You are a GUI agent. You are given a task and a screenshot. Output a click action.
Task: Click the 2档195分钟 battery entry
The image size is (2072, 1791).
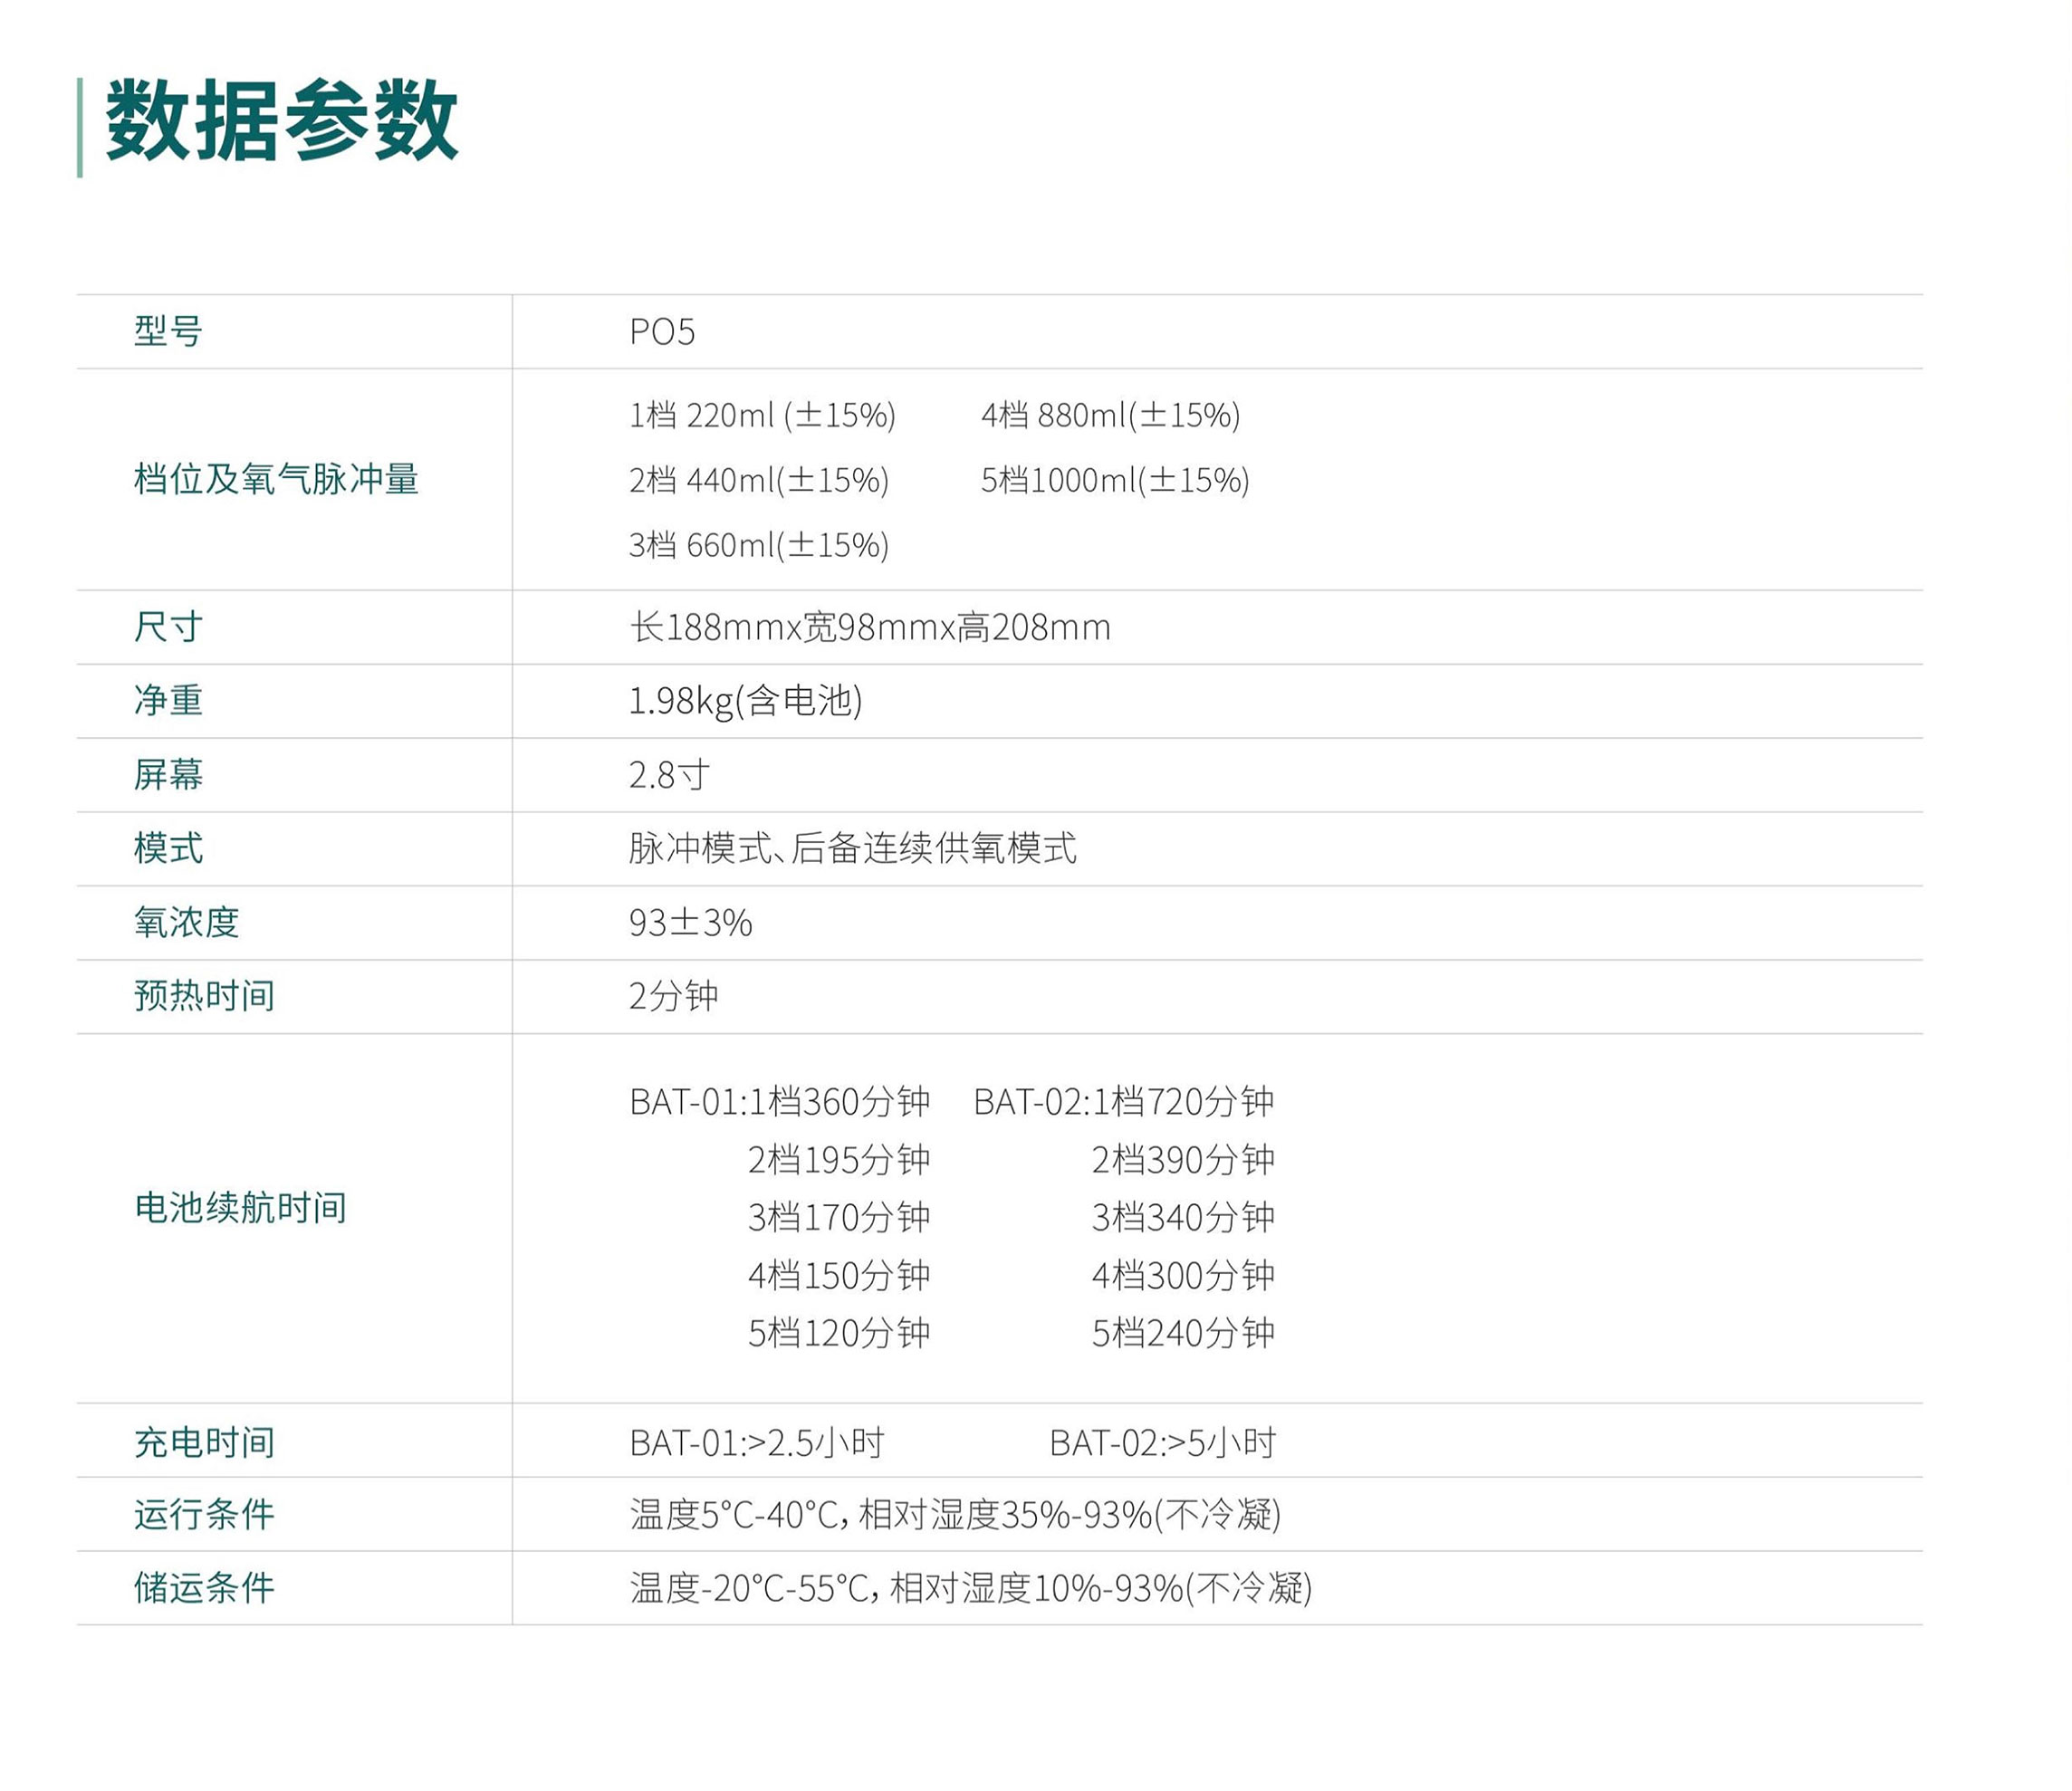(x=839, y=1160)
